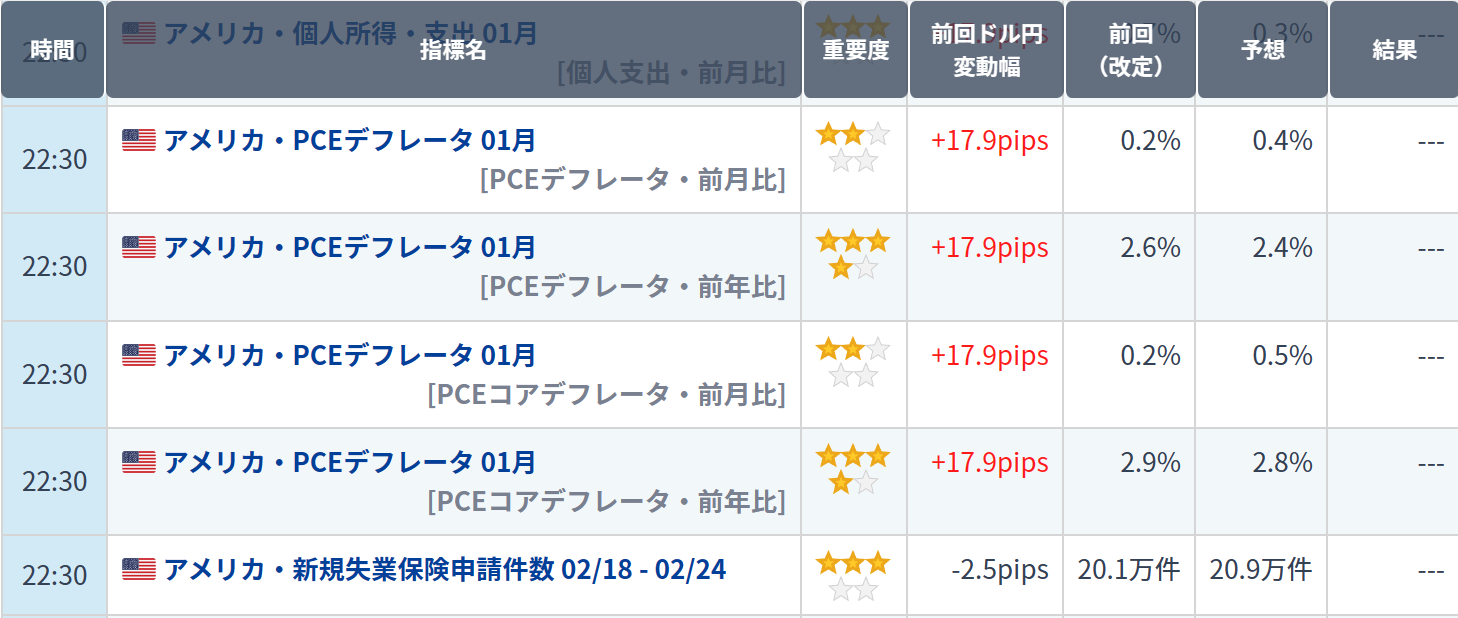Click US flag beside PCEコアデフレータ・前年比 row
Image resolution: width=1458 pixels, height=618 pixels.
coord(139,462)
